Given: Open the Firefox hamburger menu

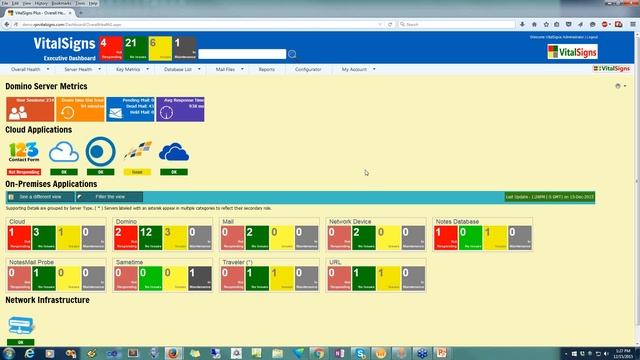Looking at the screenshot, I should tap(633, 24).
